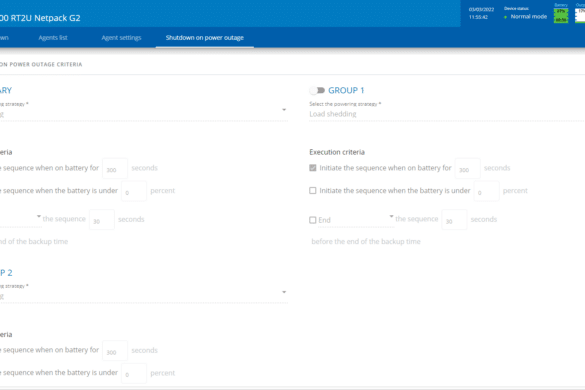Screen dimensions: 585x390
Task: Check the Group 1 End sequence checkbox
Action: click(x=313, y=220)
